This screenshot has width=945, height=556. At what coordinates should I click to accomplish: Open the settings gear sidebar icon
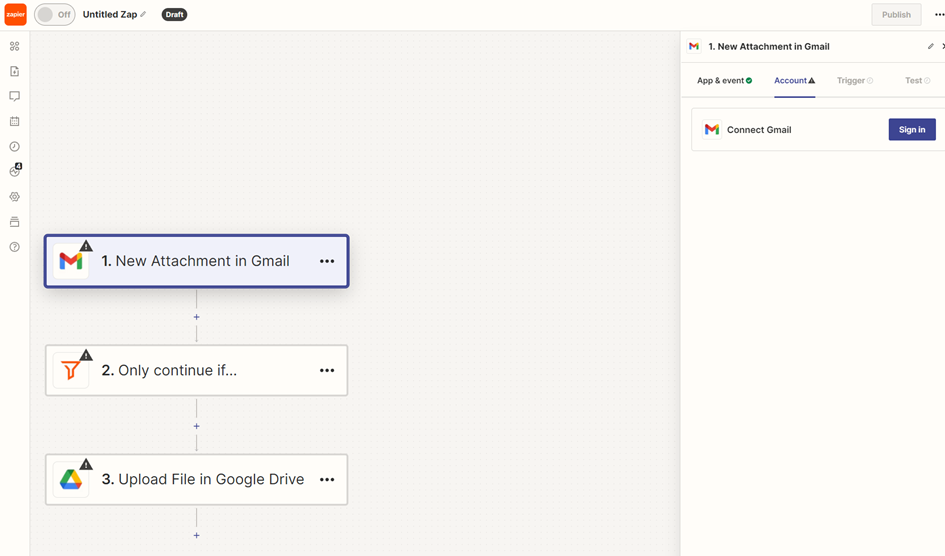(14, 196)
